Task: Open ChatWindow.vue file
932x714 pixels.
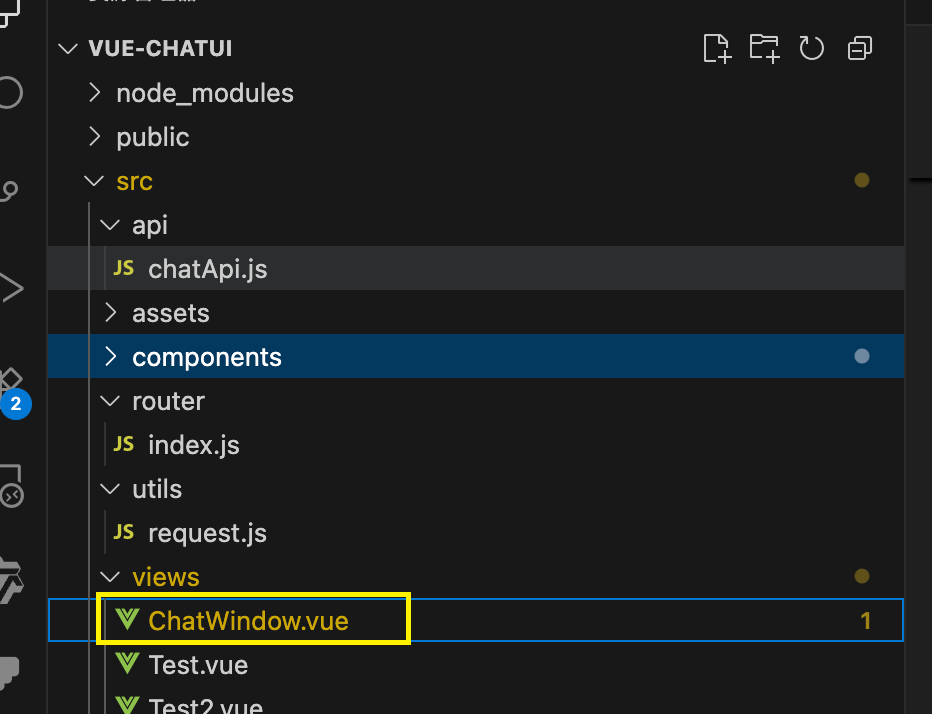Action: 476,620
